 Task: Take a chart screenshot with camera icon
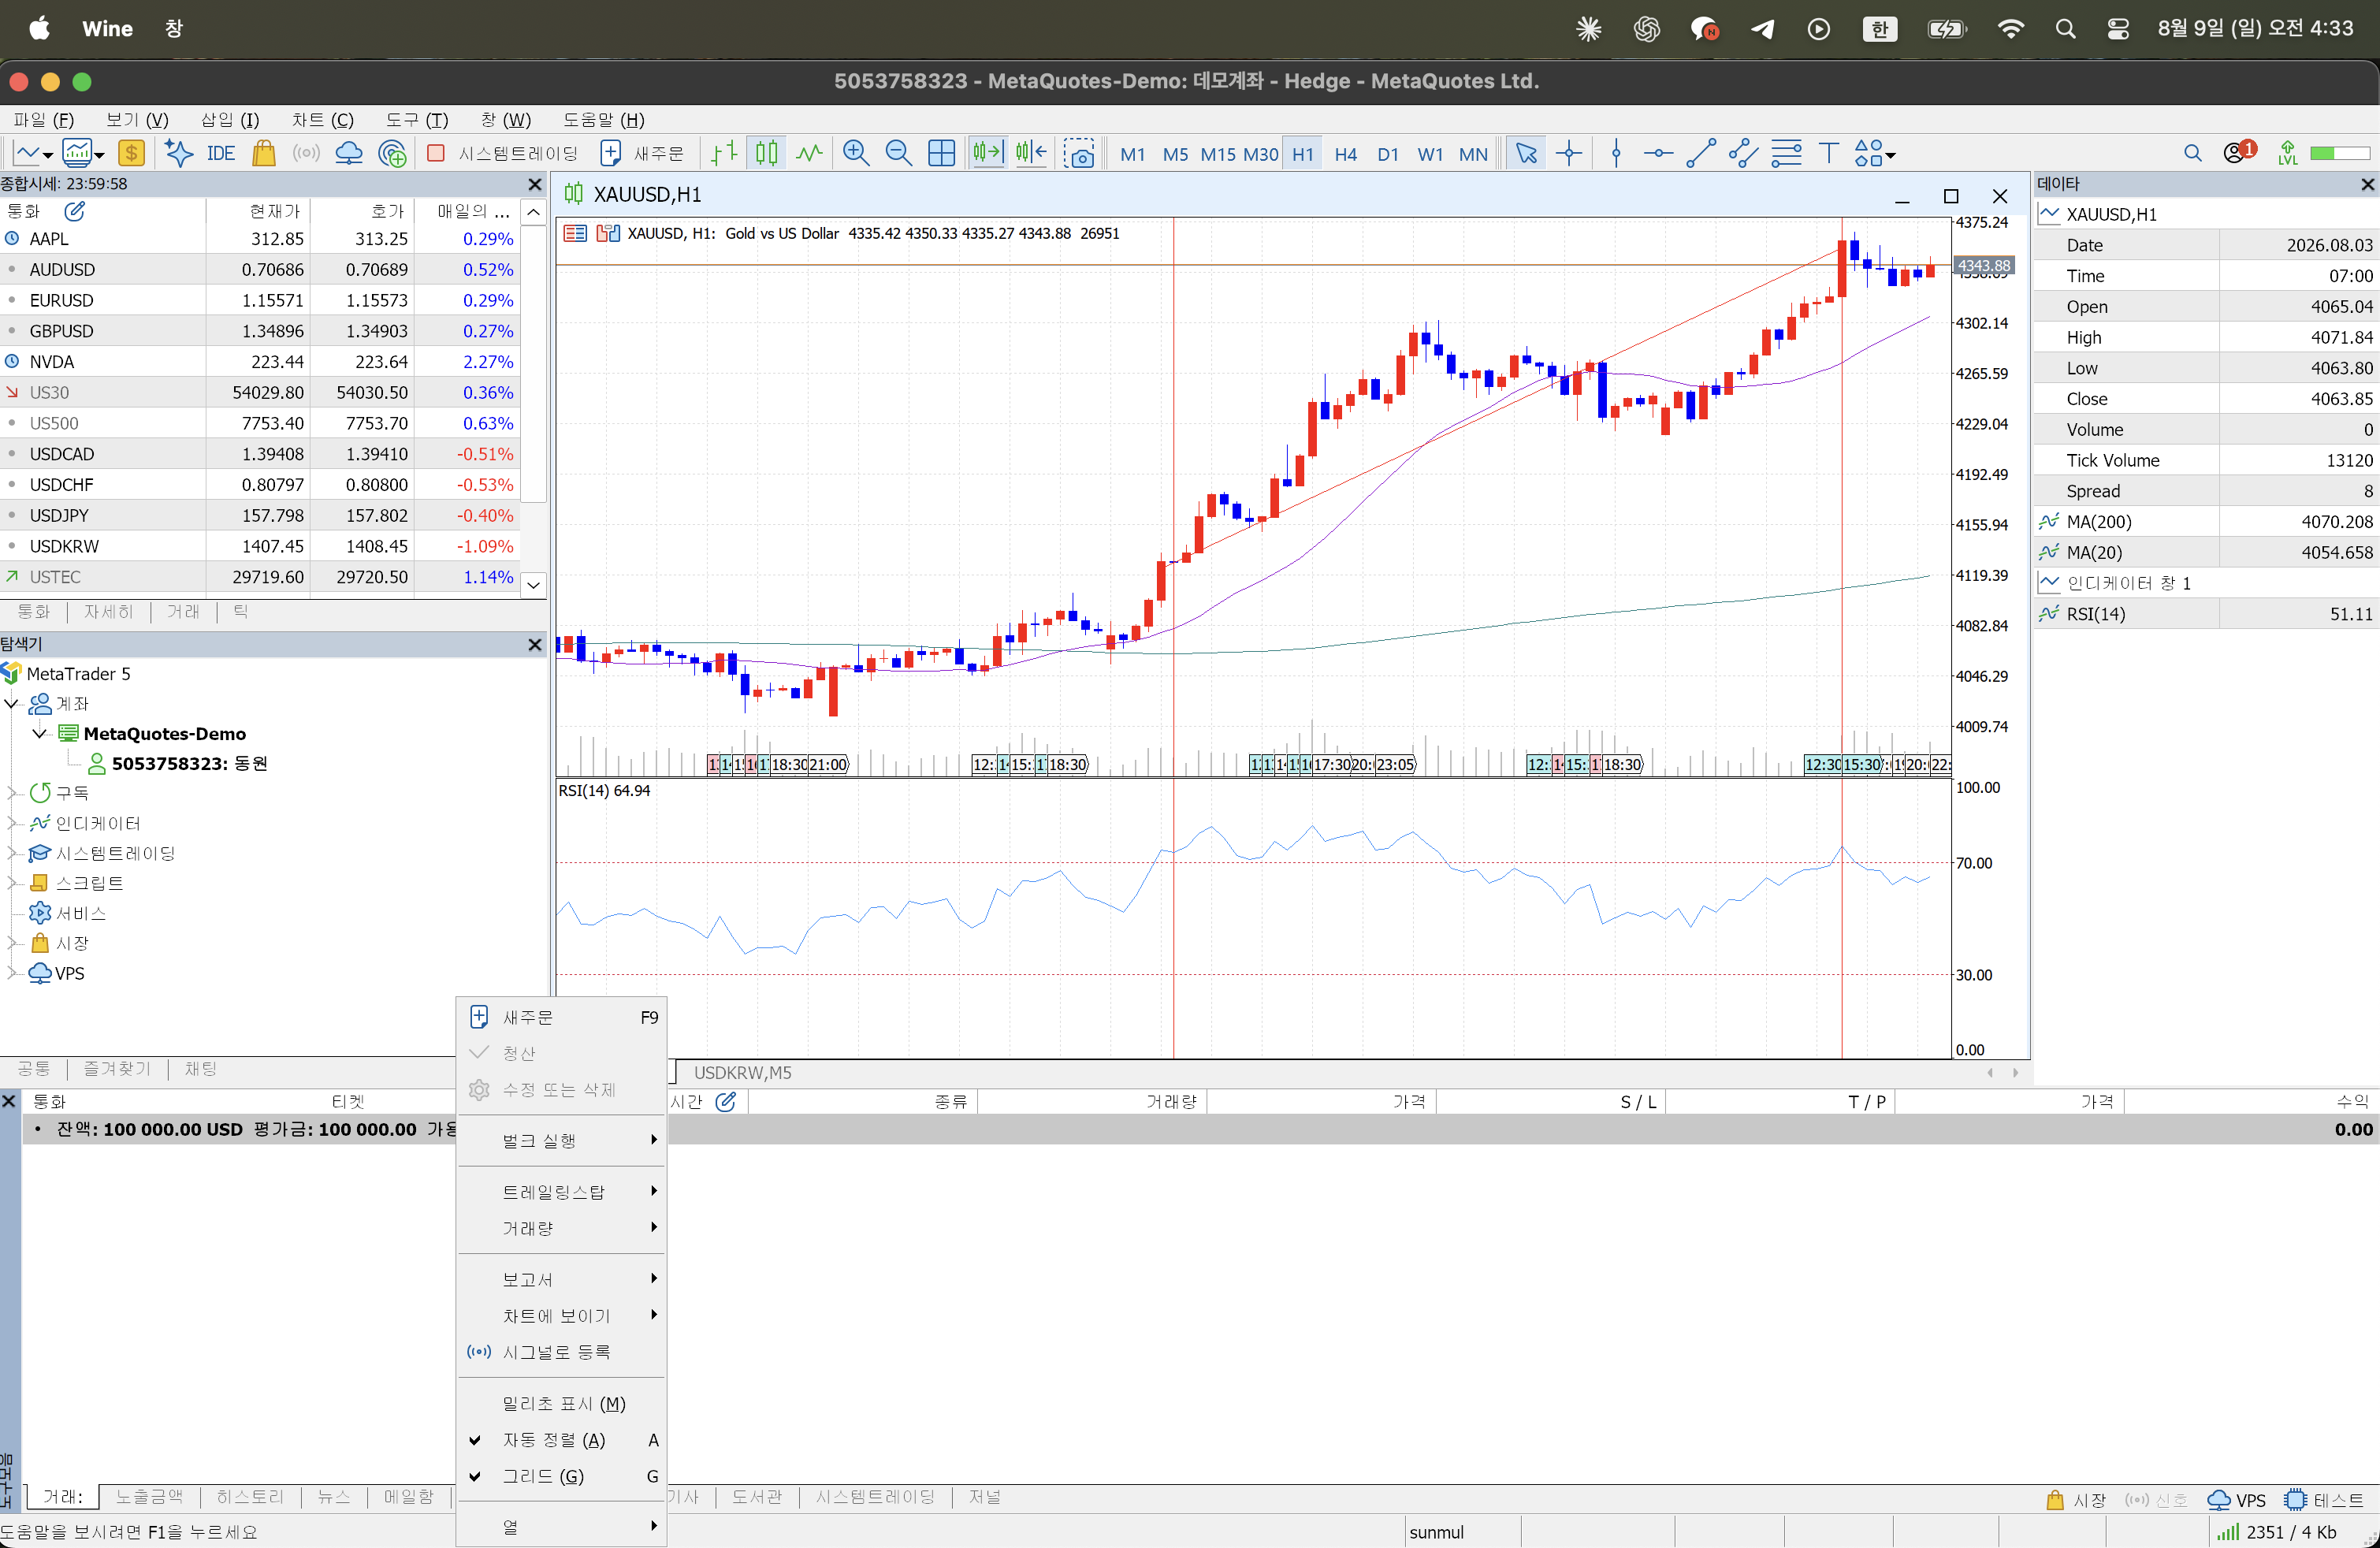pyautogui.click(x=1080, y=153)
